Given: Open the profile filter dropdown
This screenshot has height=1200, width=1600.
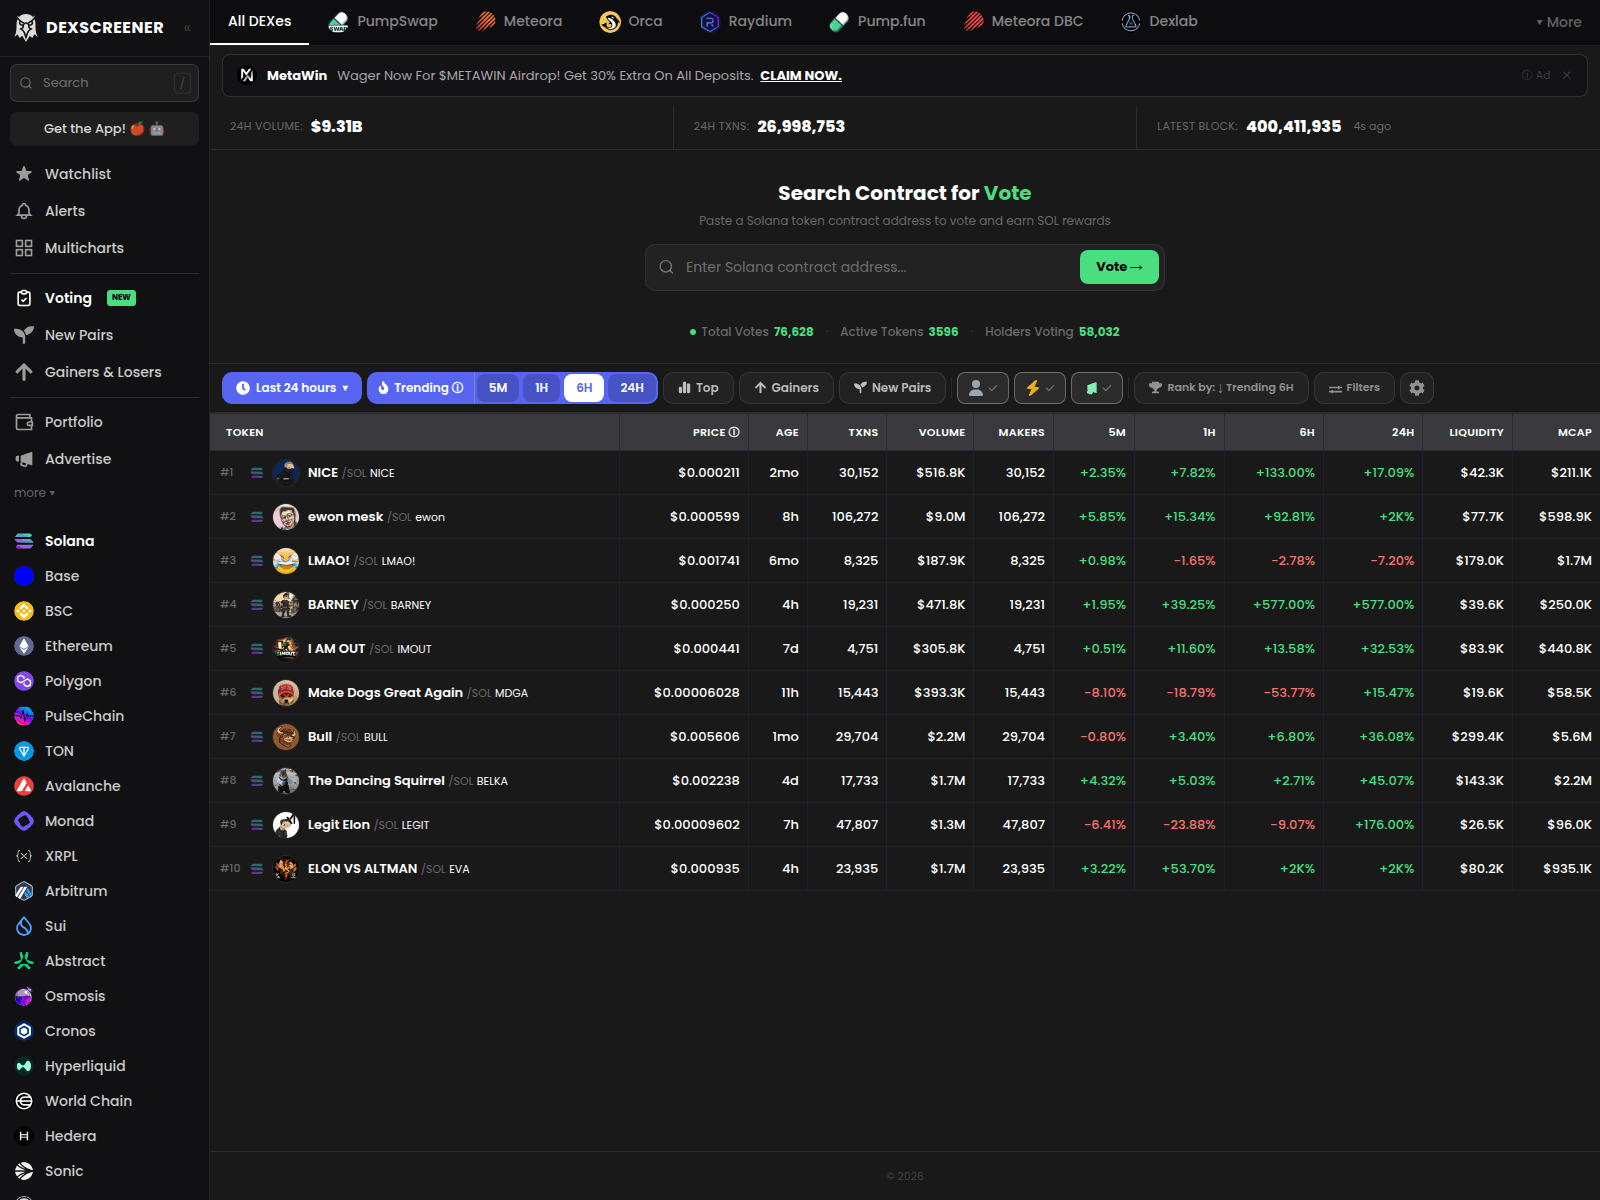Looking at the screenshot, I should (983, 388).
